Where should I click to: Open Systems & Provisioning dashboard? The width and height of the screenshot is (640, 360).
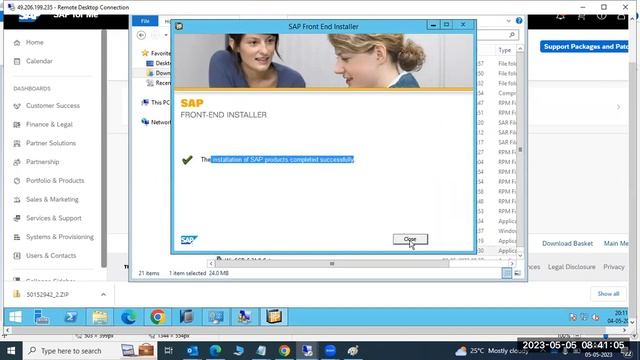point(60,237)
